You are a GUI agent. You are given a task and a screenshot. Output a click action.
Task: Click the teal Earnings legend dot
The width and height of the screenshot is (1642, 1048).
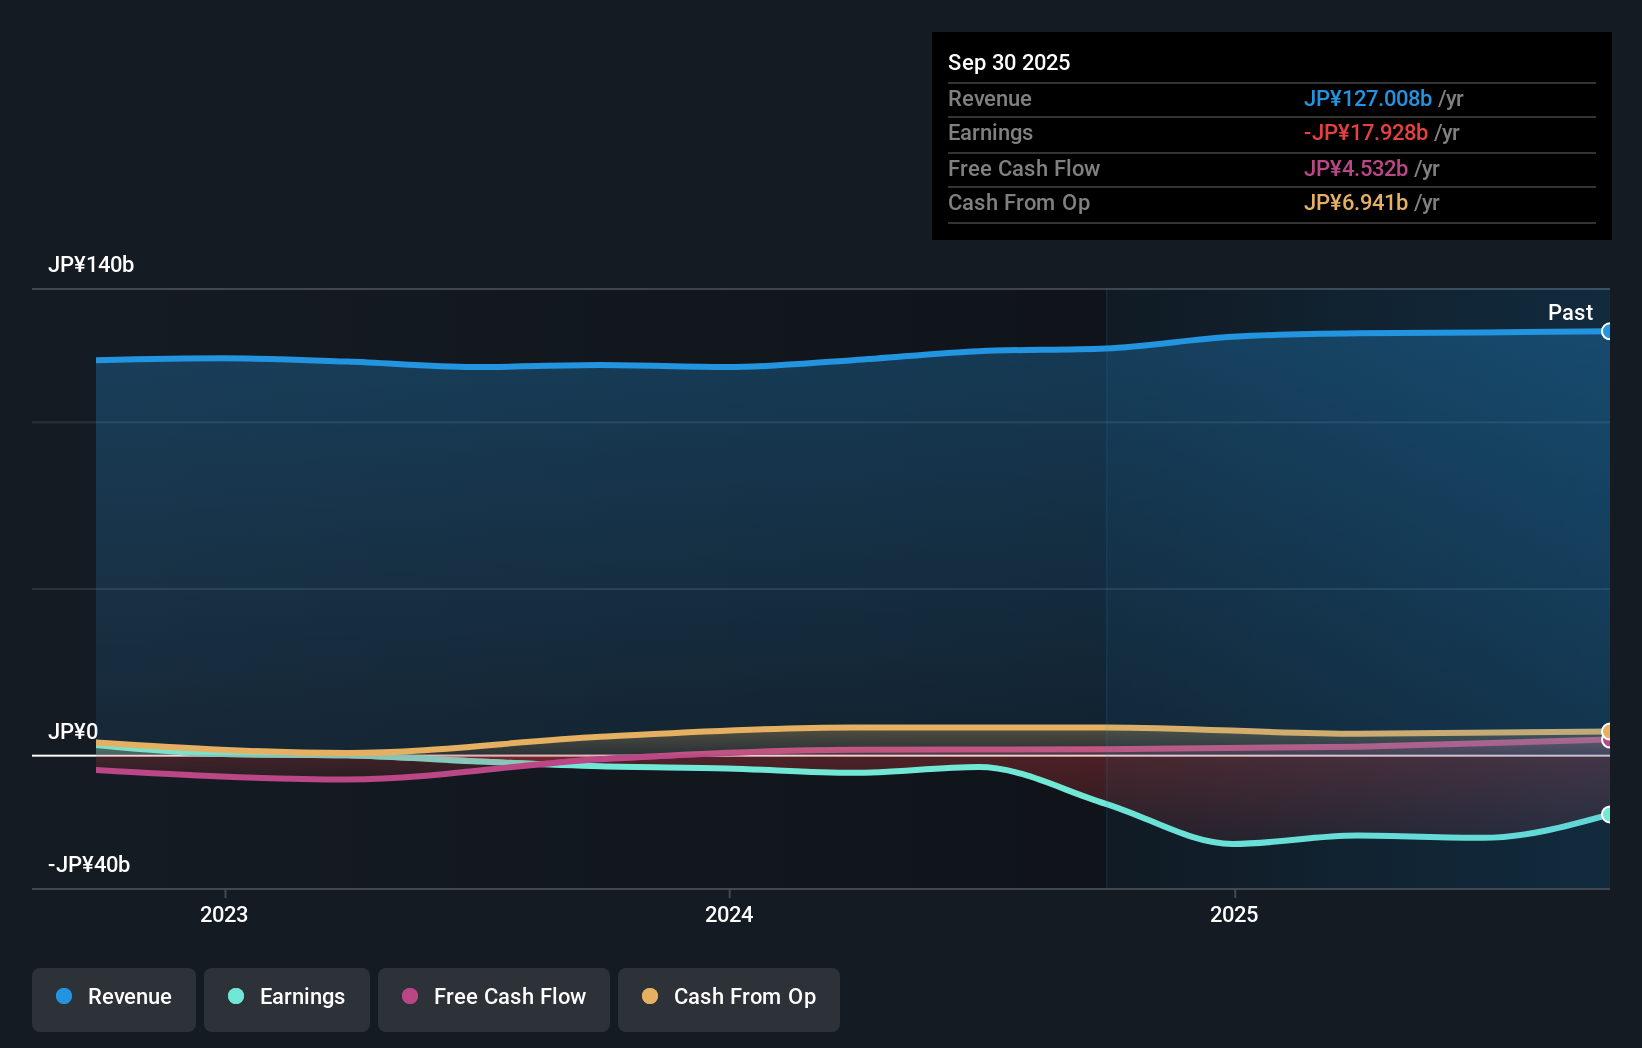pyautogui.click(x=235, y=997)
